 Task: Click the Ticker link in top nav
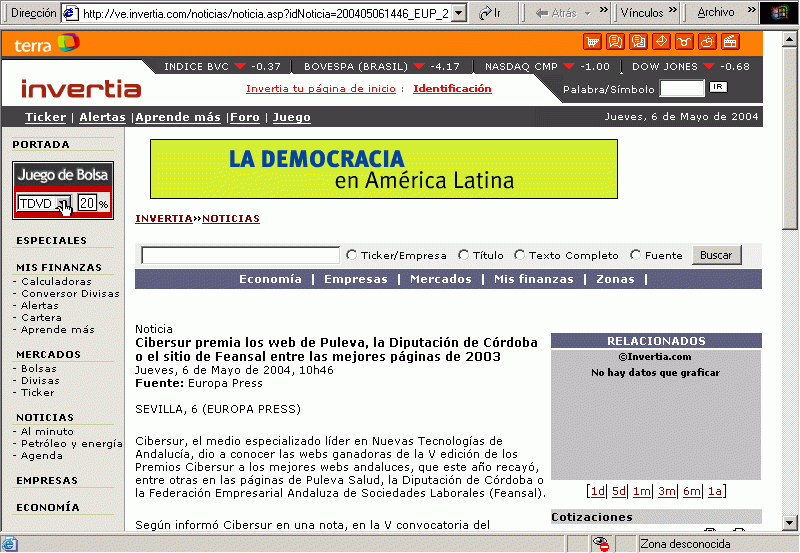coord(45,117)
